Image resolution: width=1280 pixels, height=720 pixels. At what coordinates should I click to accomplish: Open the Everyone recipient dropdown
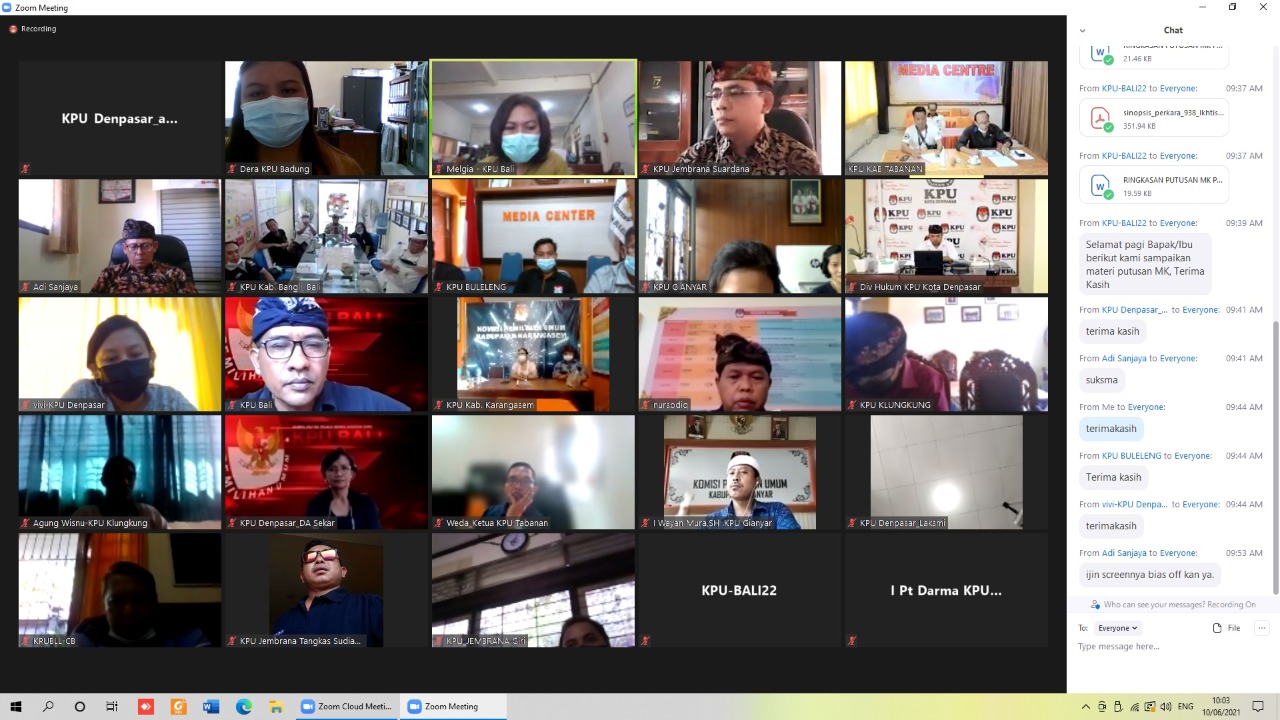pos(1118,628)
